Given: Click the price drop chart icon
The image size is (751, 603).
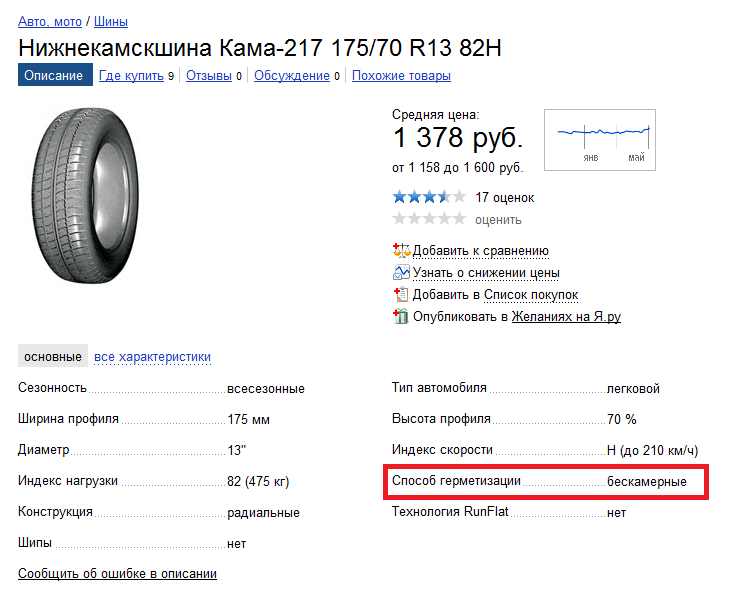Looking at the screenshot, I should coord(401,273).
